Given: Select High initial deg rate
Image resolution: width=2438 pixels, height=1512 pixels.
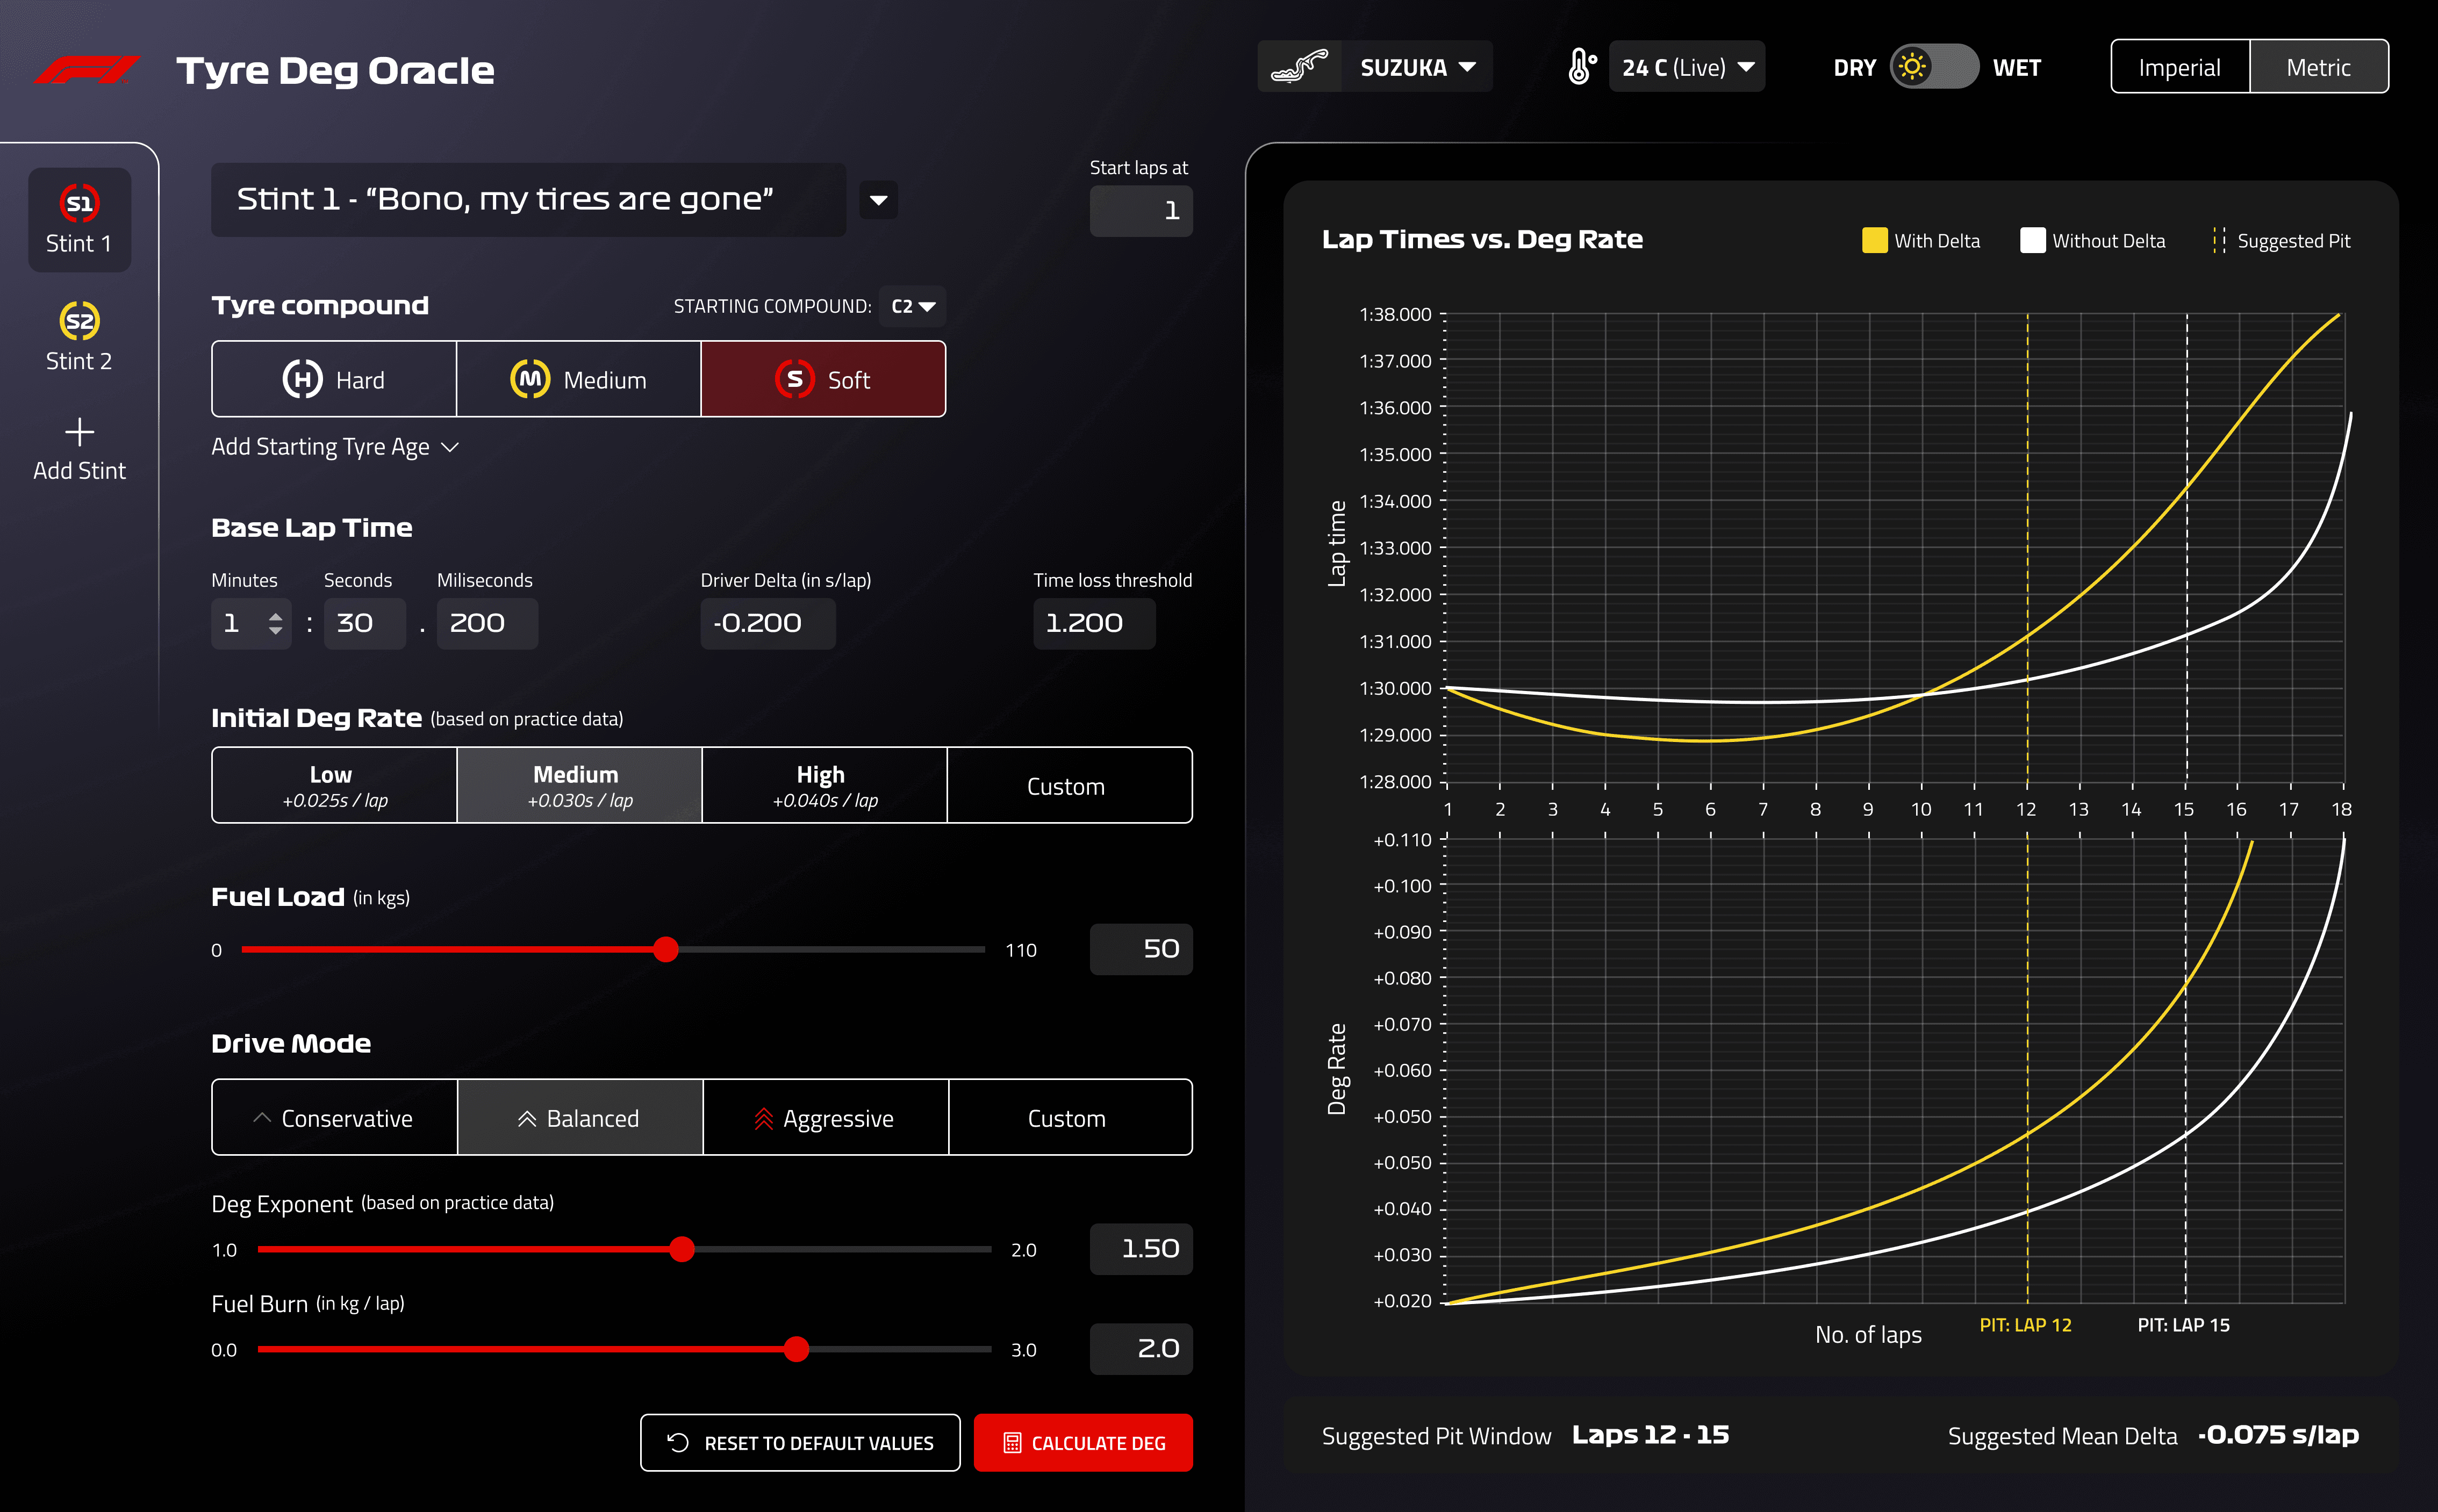Looking at the screenshot, I should coord(824,786).
